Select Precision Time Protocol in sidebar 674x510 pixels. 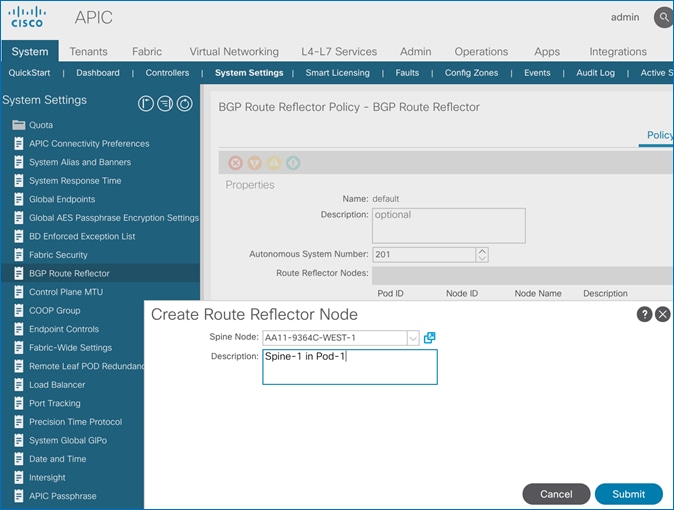coord(75,422)
